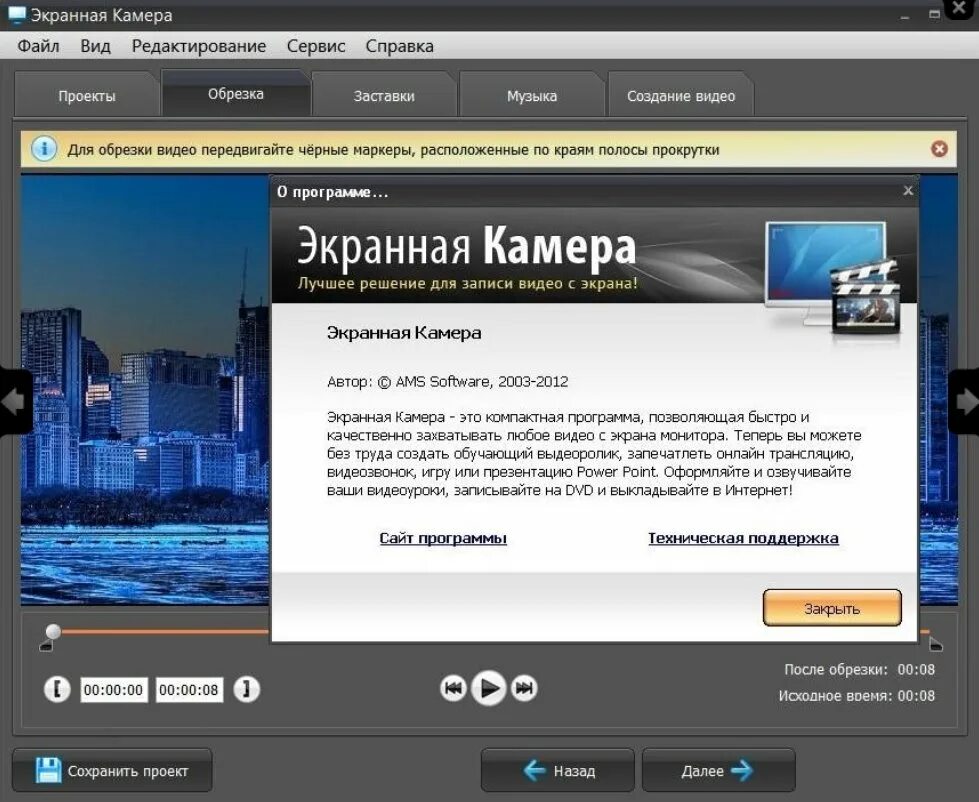Open the Файл menu
979x802 pixels.
[38, 46]
